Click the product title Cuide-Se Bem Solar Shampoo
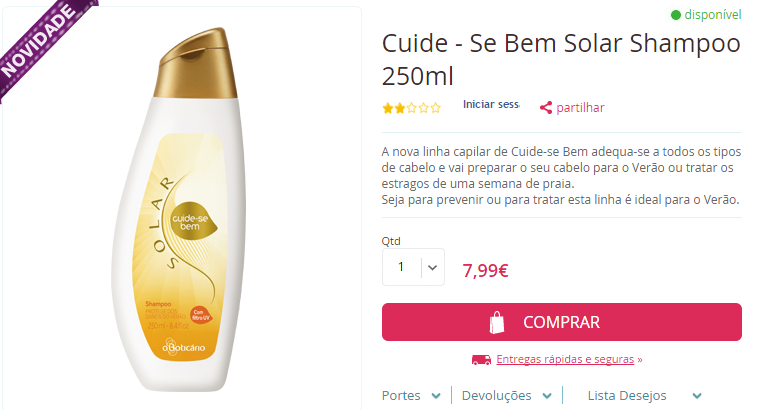This screenshot has height=410, width=764. click(561, 59)
